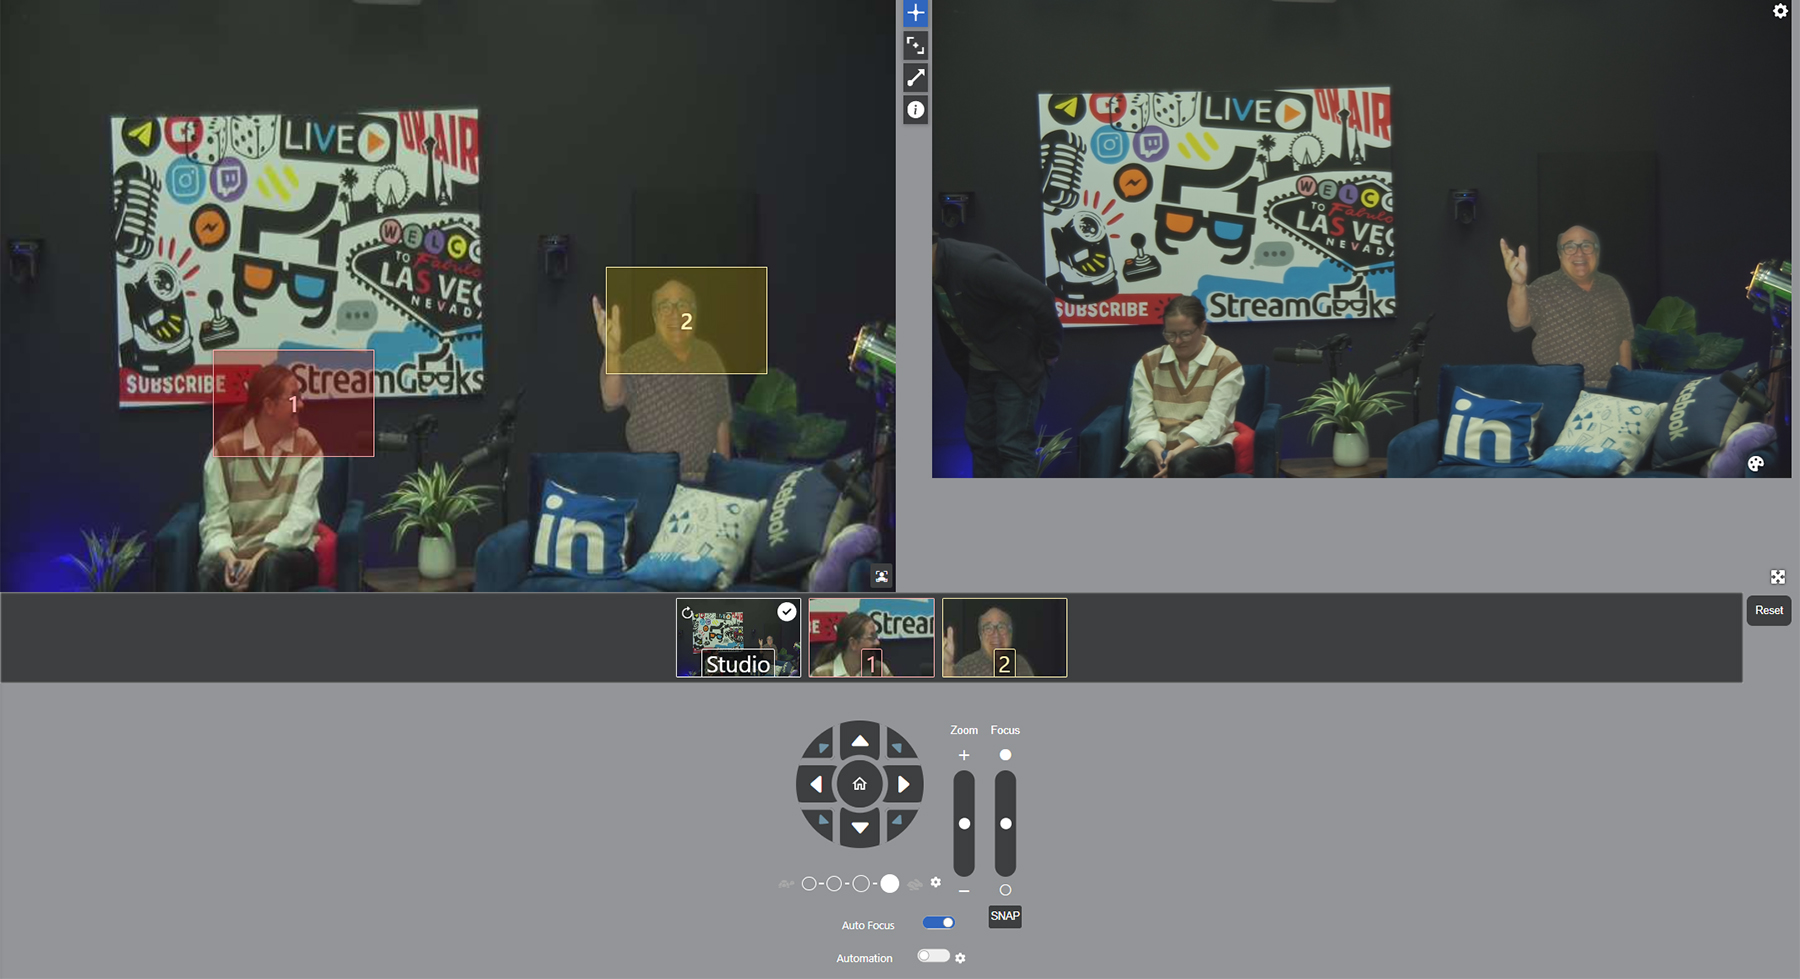Click the Automation label
The width and height of the screenshot is (1800, 979).
tap(864, 958)
